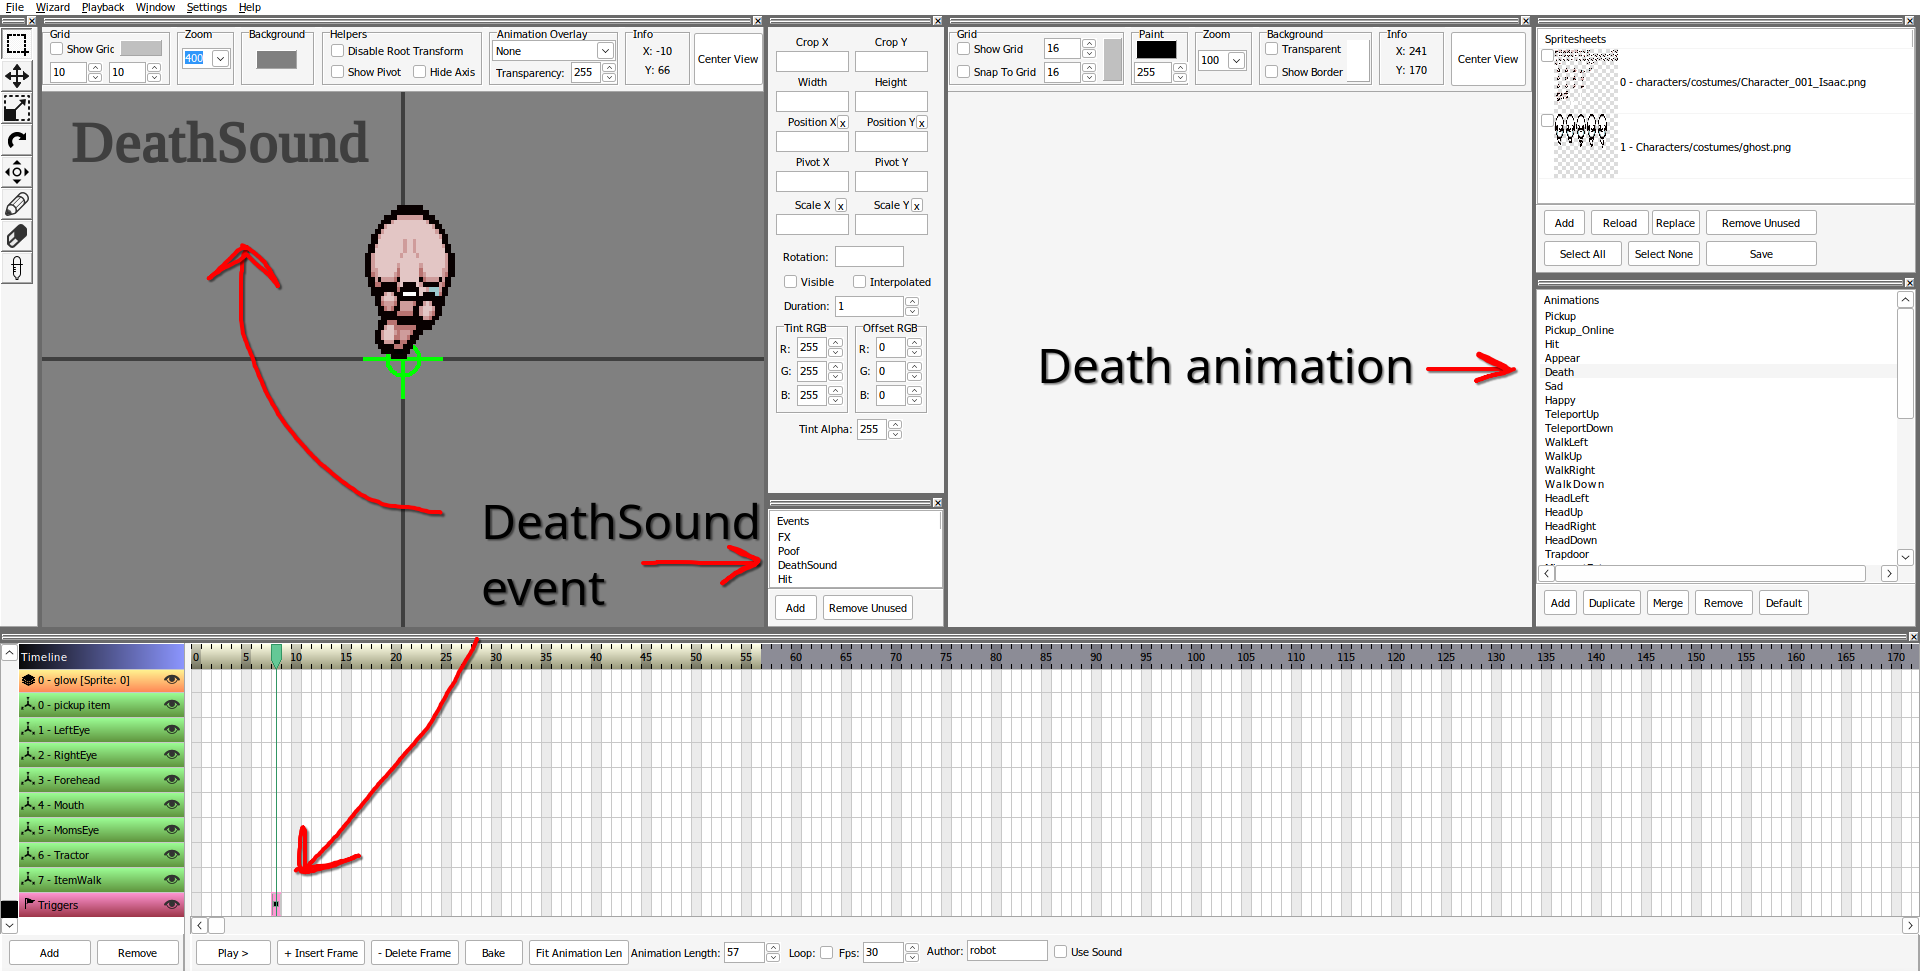1920x971 pixels.
Task: Select the Color picker eyedropper tool
Action: click(17, 268)
